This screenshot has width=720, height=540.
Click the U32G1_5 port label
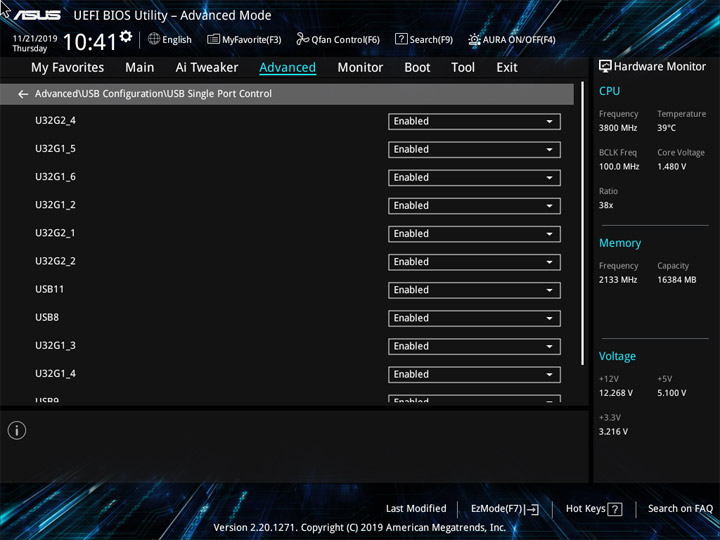[x=55, y=149]
